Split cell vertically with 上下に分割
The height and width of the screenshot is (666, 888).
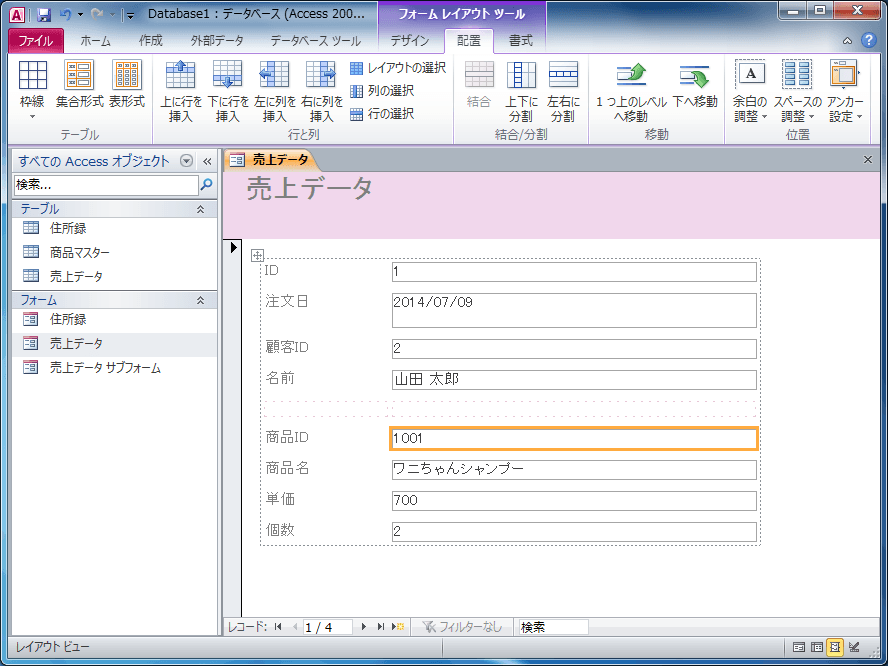[521, 91]
